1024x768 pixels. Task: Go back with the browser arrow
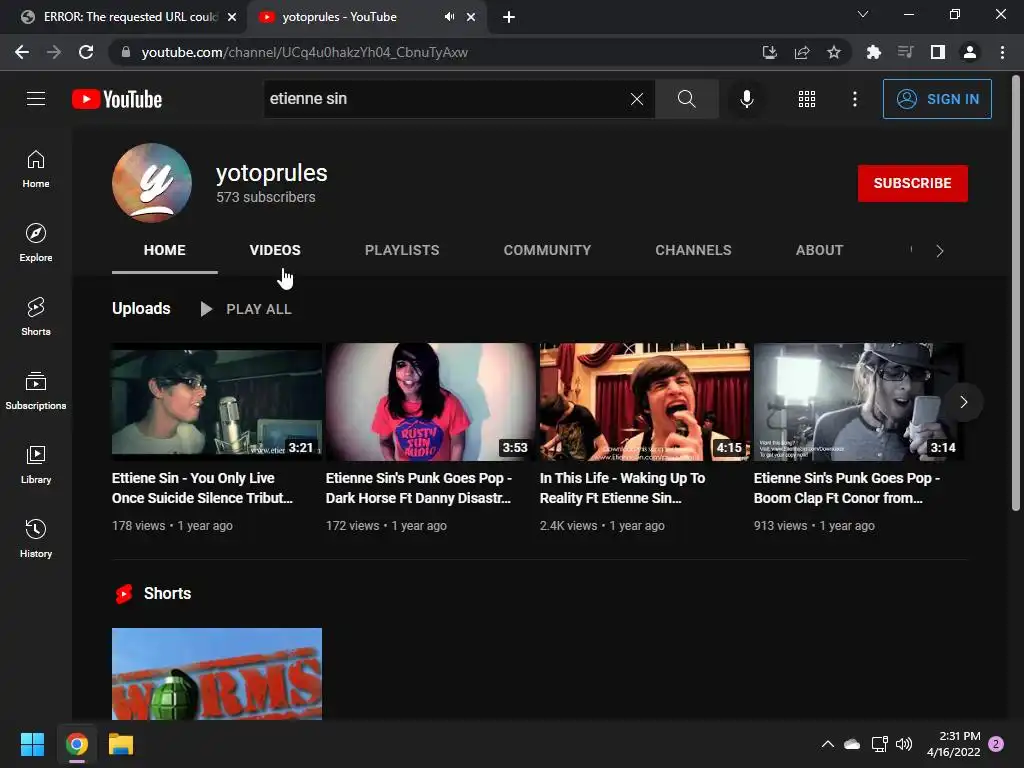[22, 52]
